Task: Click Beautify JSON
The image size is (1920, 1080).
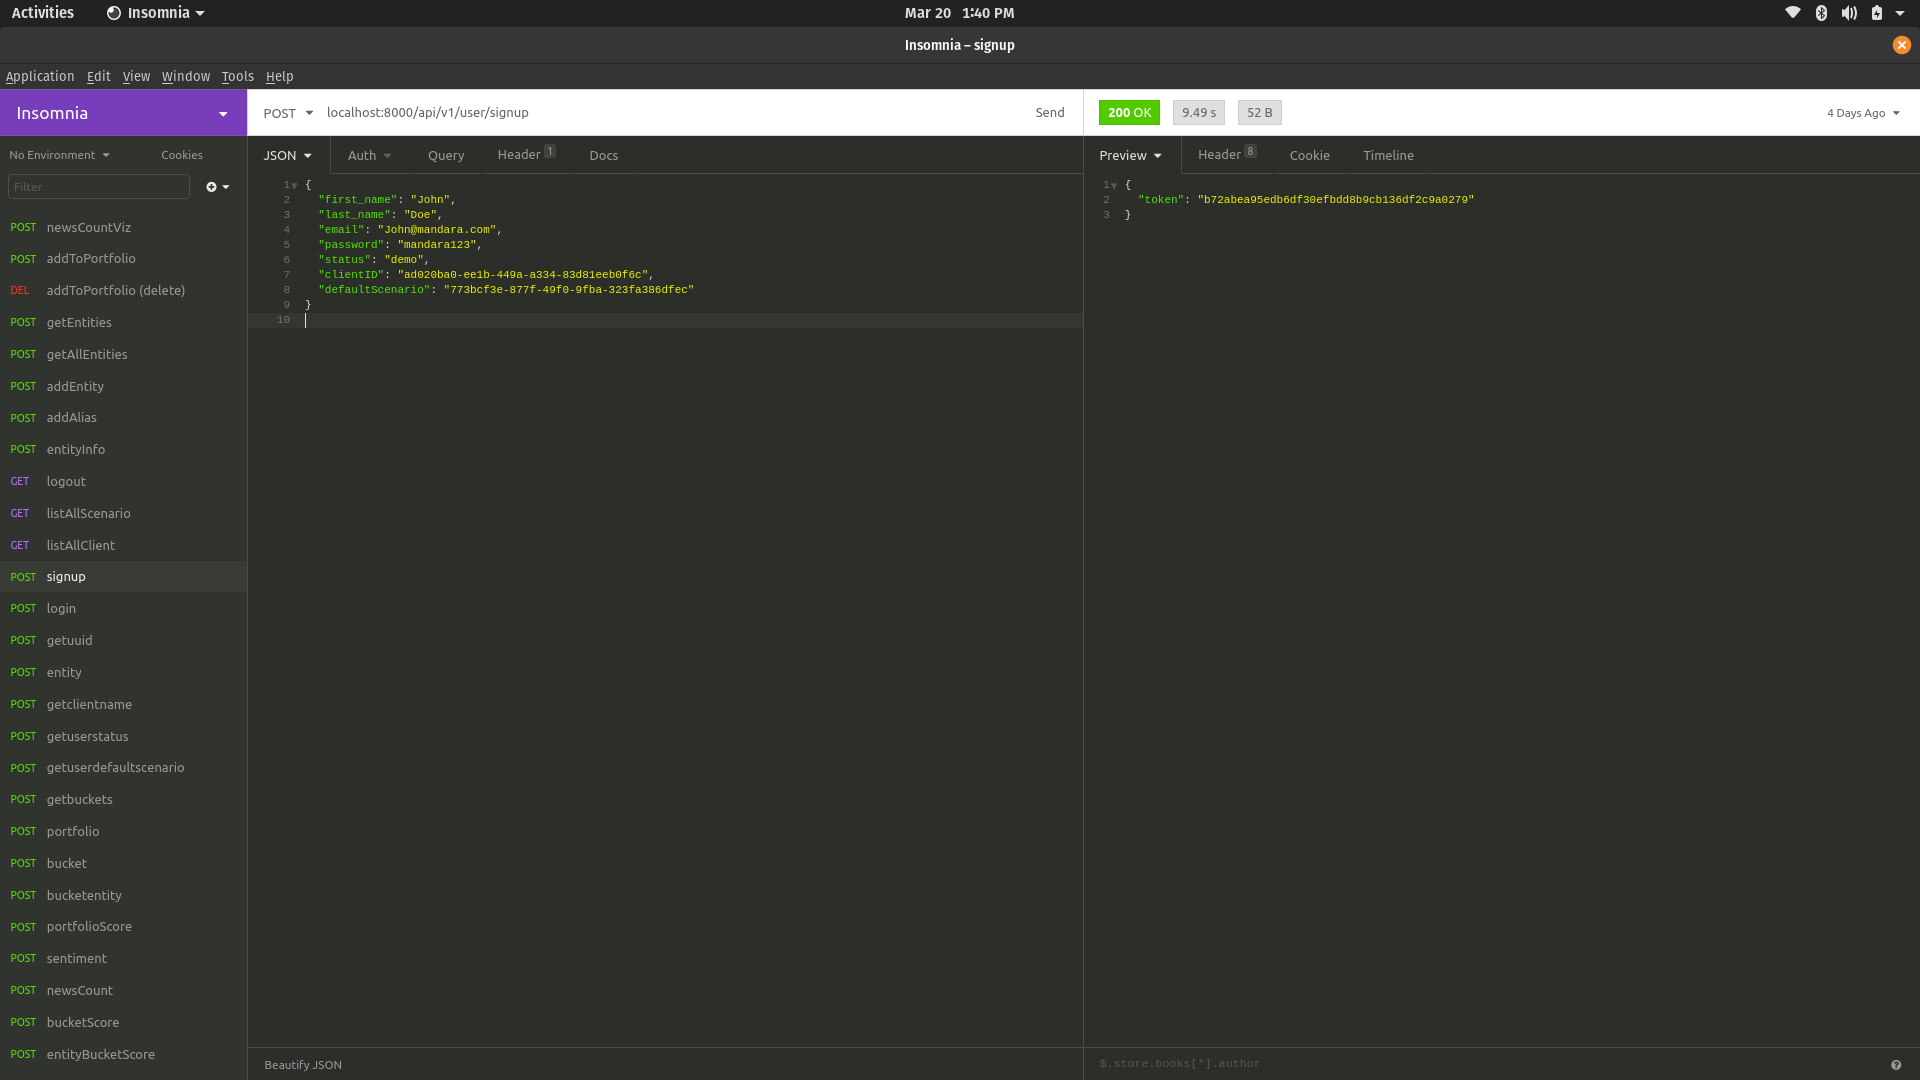Action: [x=303, y=1064]
